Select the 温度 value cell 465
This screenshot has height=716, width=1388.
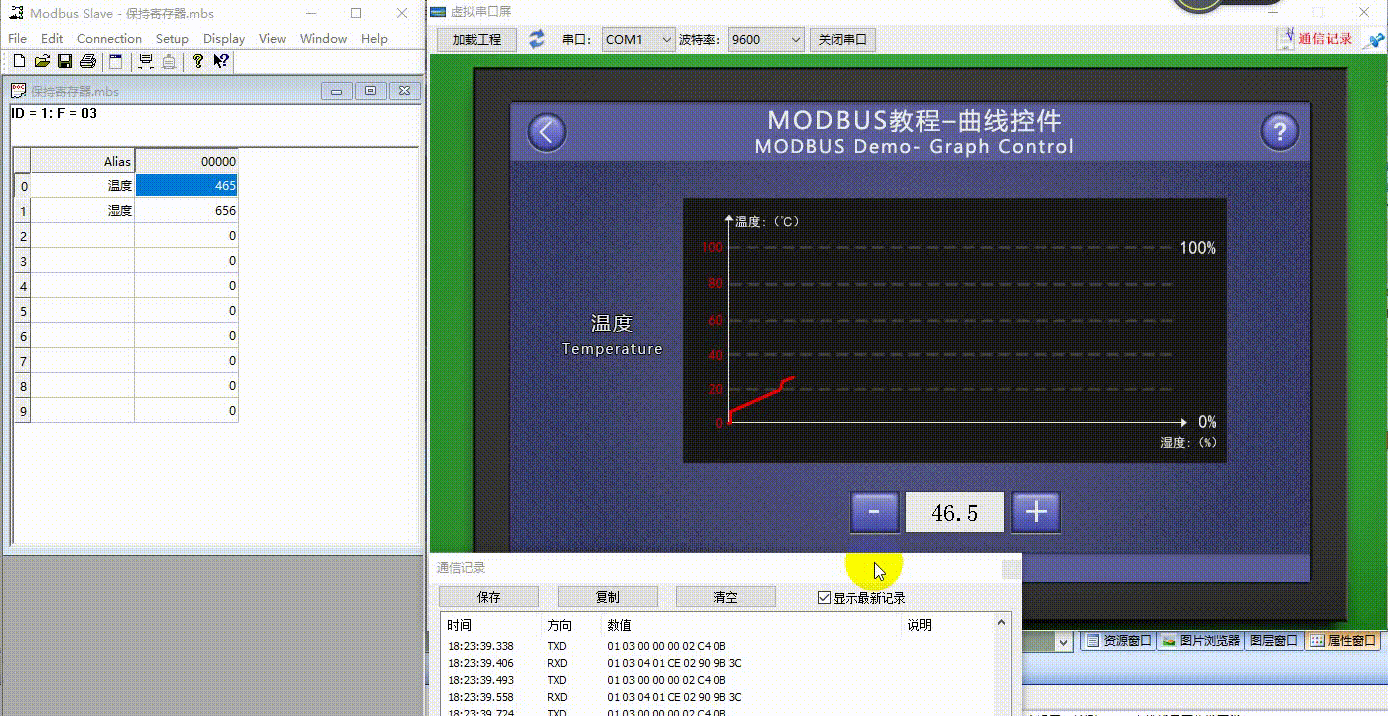(187, 185)
